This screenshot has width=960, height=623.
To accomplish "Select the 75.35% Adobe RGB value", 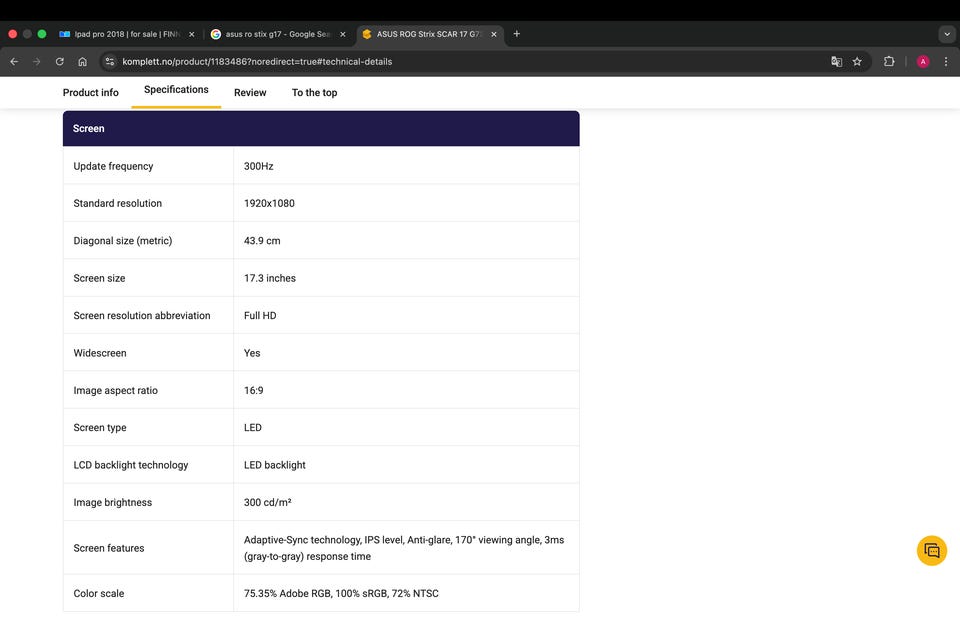I will (x=341, y=593).
